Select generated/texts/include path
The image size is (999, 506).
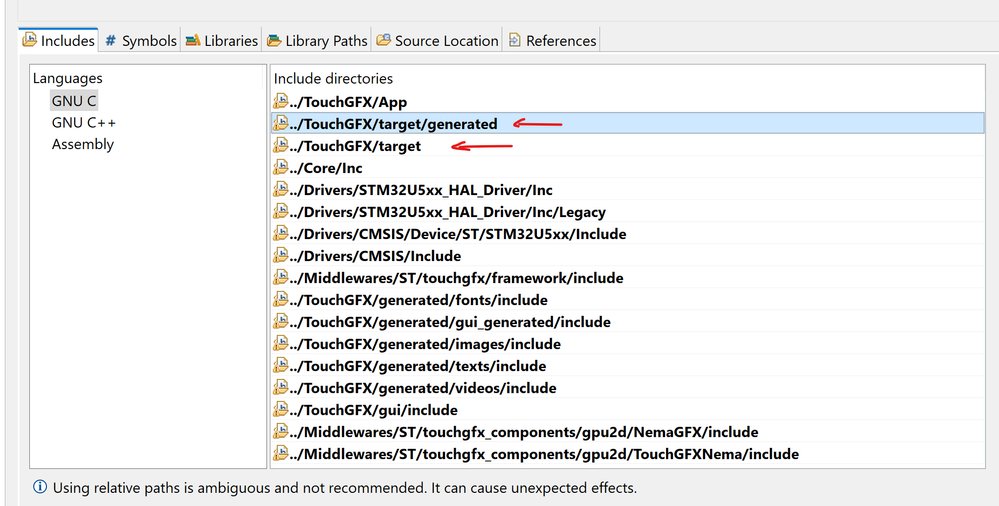tap(628, 366)
